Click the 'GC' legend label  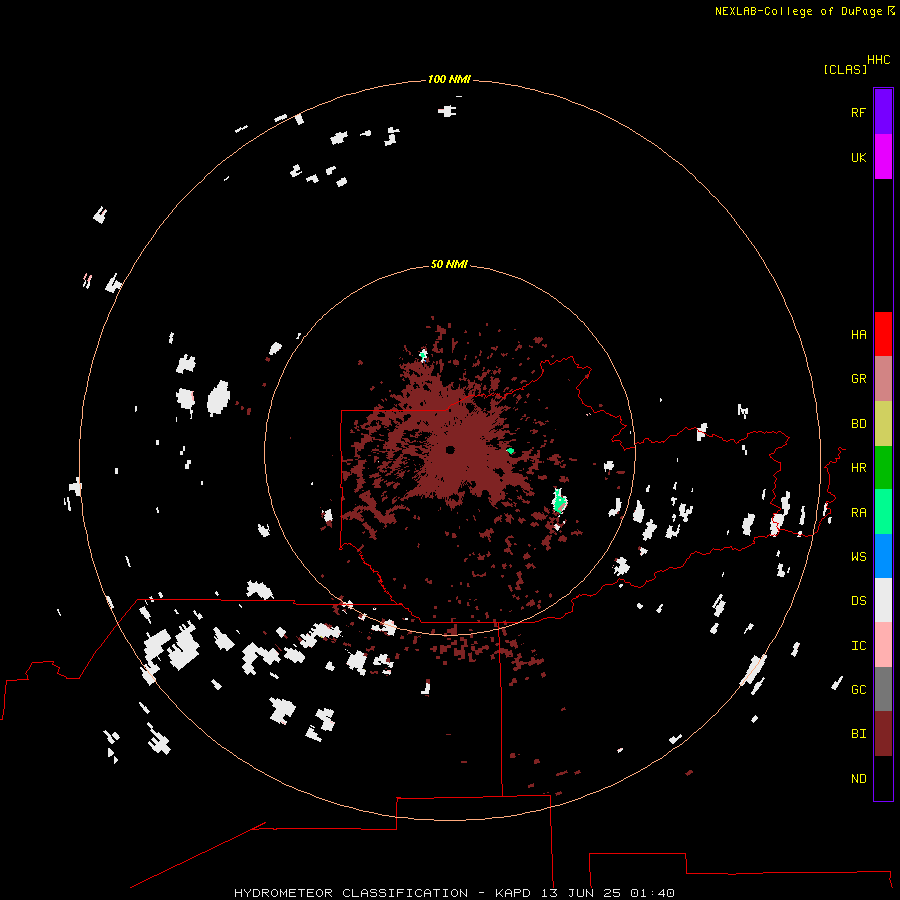[858, 690]
